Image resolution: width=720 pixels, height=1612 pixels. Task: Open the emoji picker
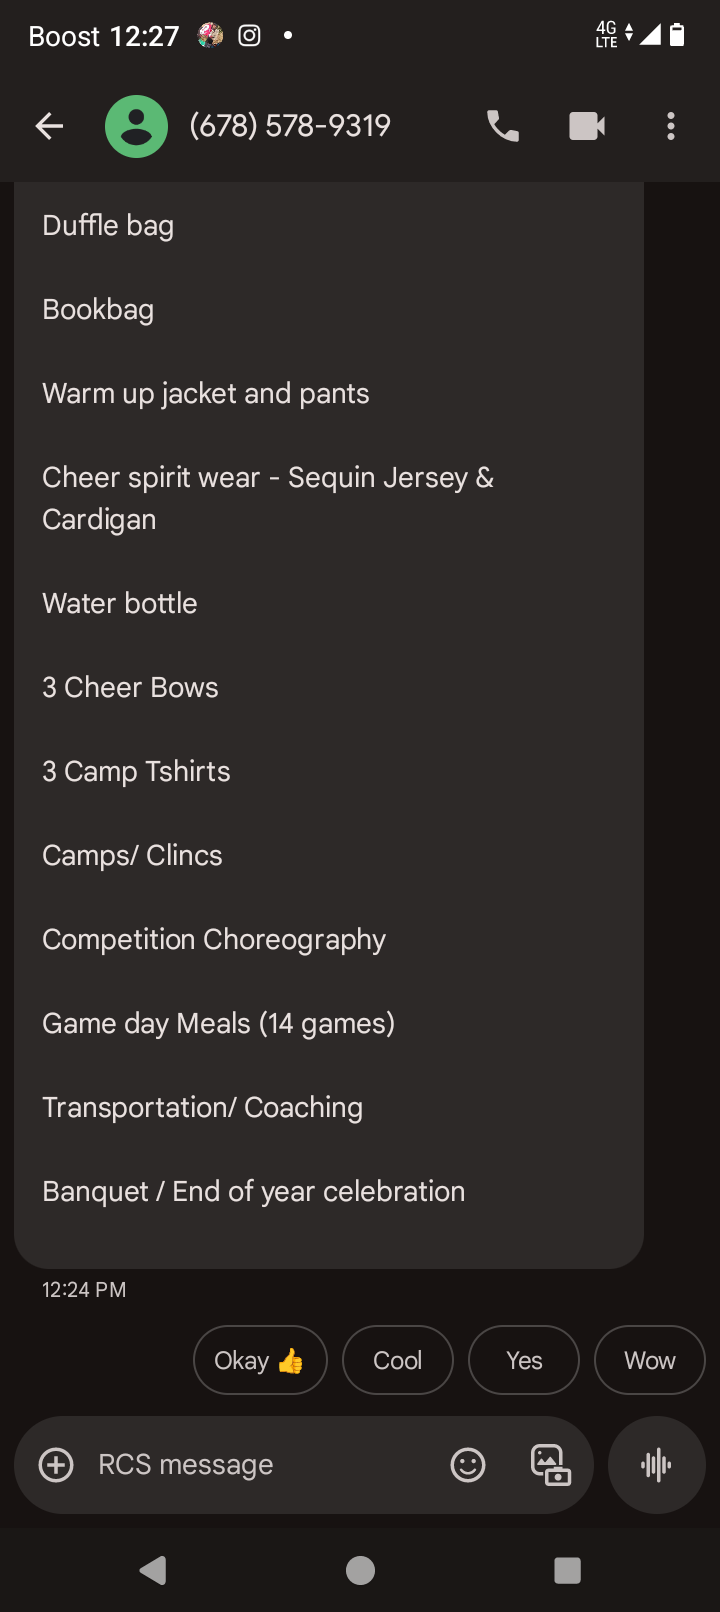468,1465
